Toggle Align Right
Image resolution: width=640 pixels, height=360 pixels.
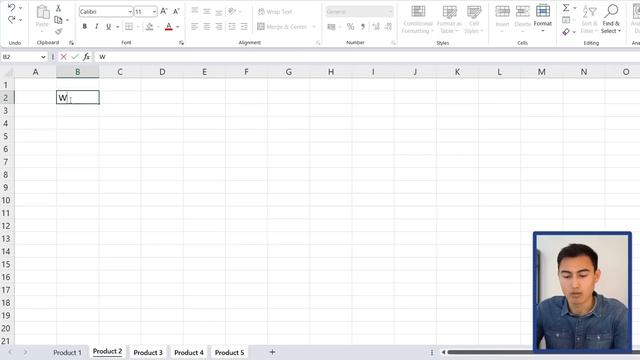click(219, 27)
